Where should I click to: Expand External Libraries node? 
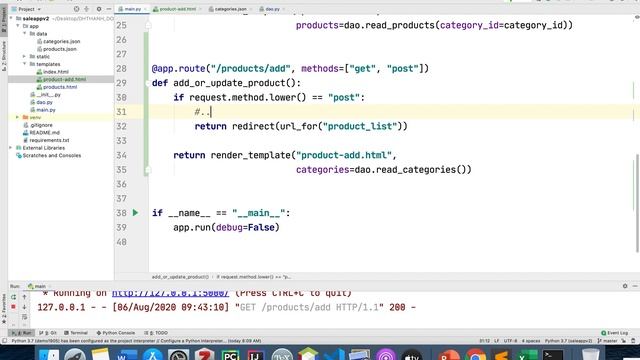[x=11, y=148]
